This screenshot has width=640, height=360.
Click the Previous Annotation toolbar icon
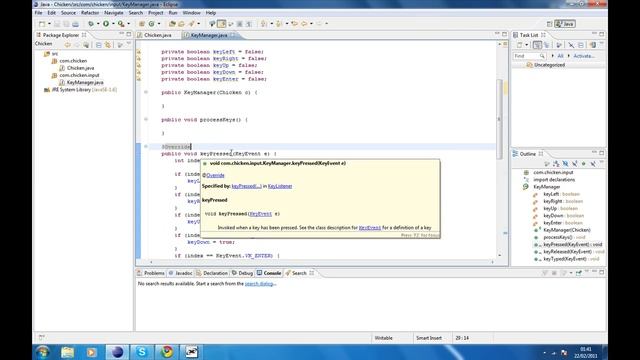279,24
